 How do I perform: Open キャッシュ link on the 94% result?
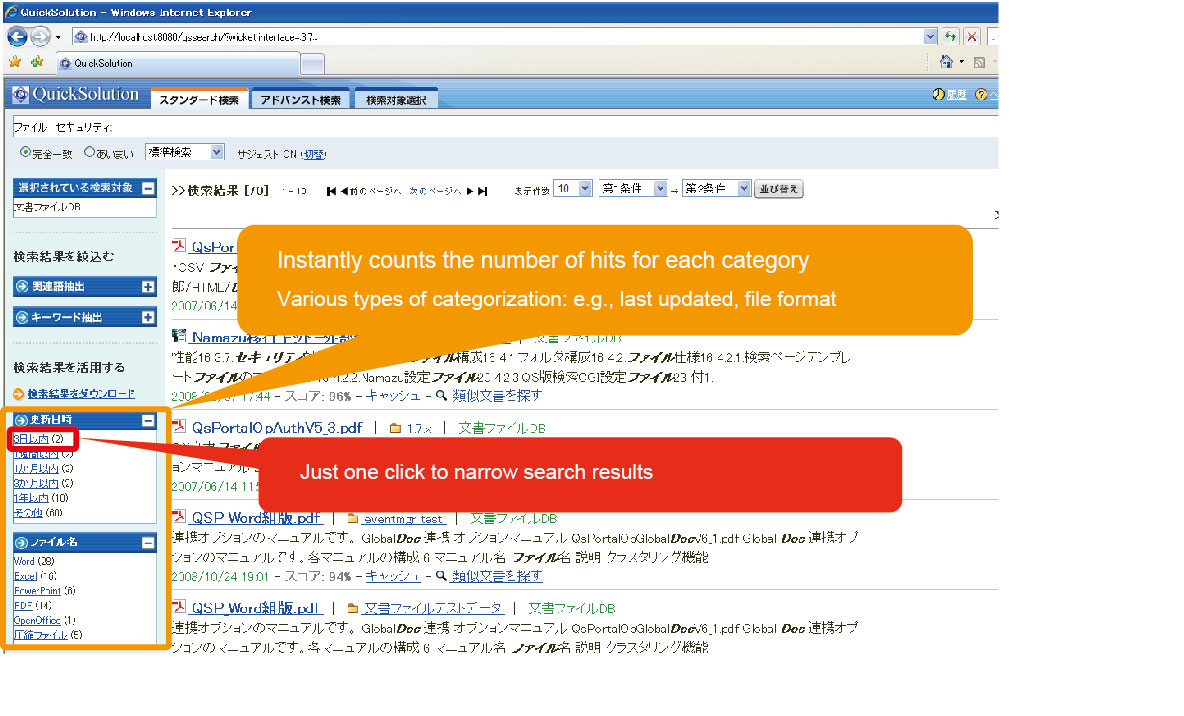393,576
